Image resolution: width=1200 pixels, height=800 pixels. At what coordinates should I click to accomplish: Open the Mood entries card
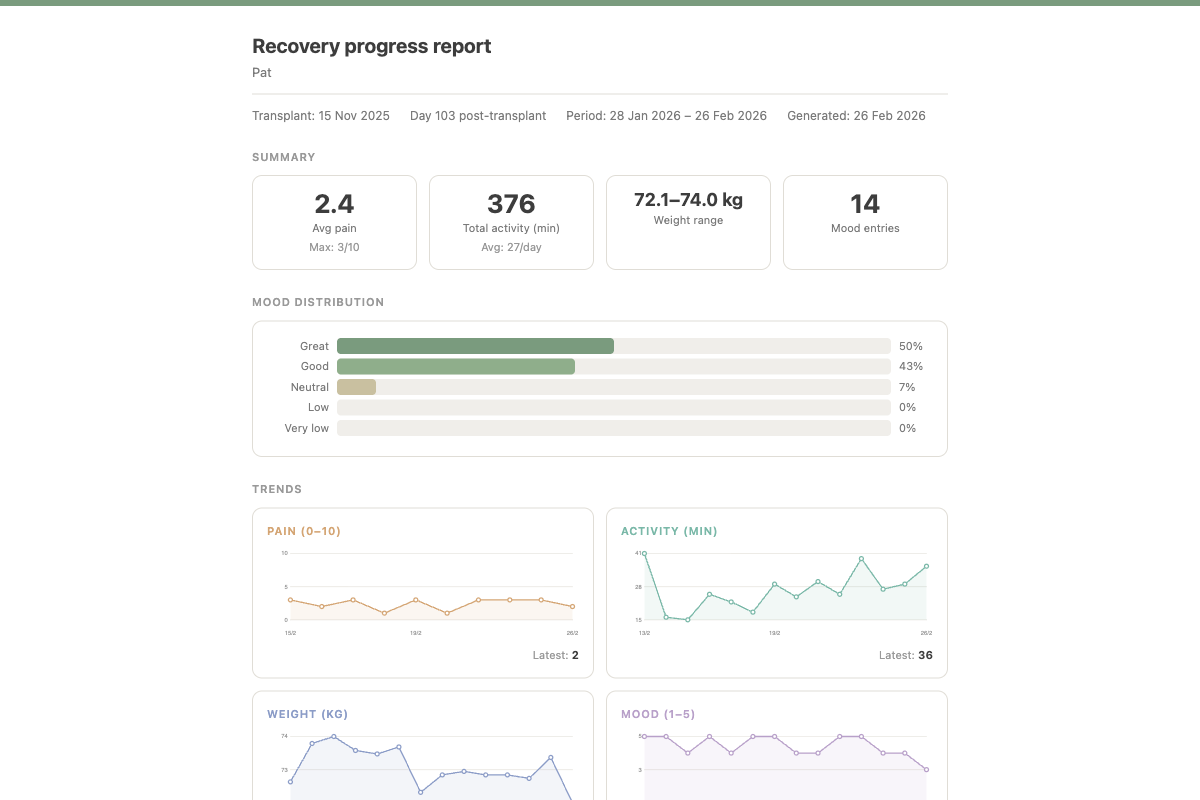[x=865, y=222]
